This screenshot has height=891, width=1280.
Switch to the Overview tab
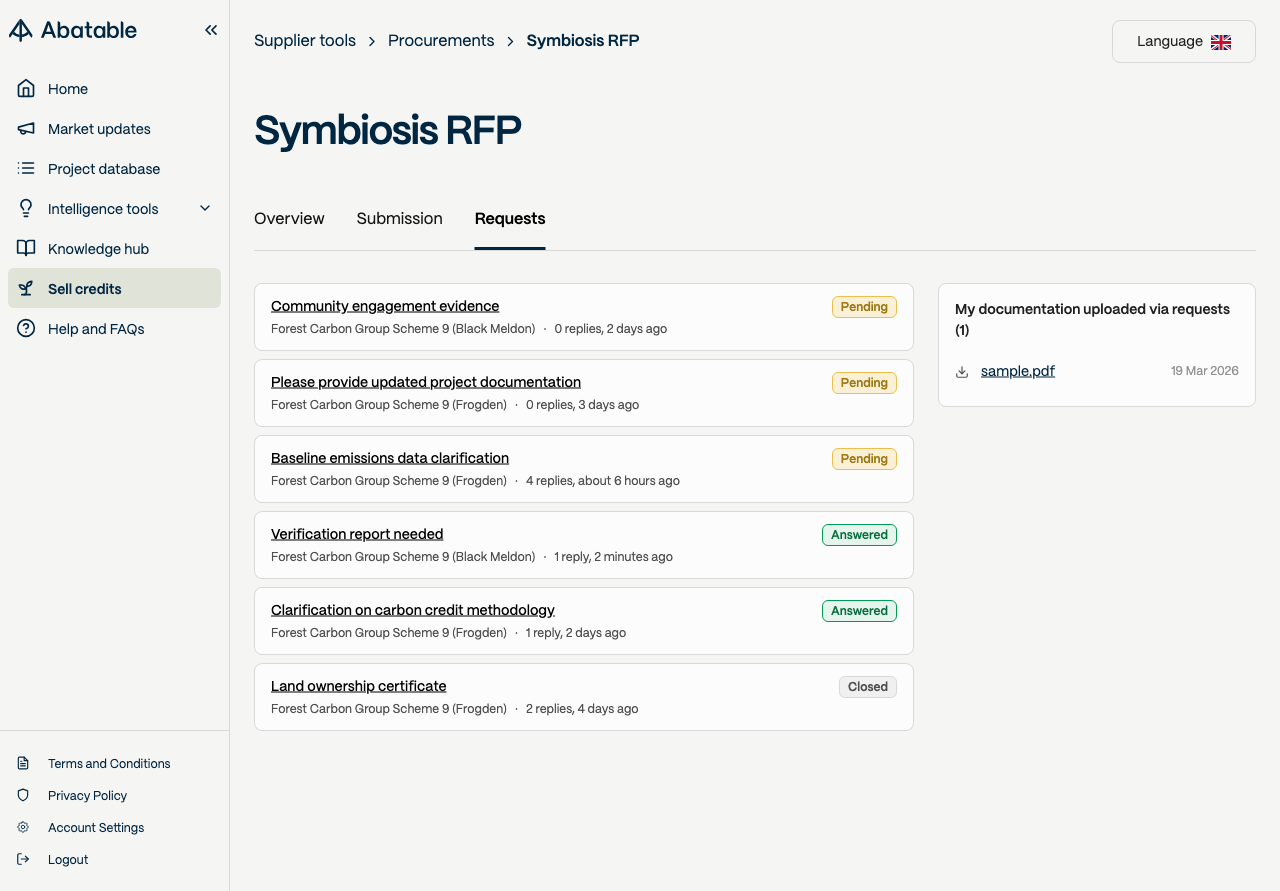(289, 219)
